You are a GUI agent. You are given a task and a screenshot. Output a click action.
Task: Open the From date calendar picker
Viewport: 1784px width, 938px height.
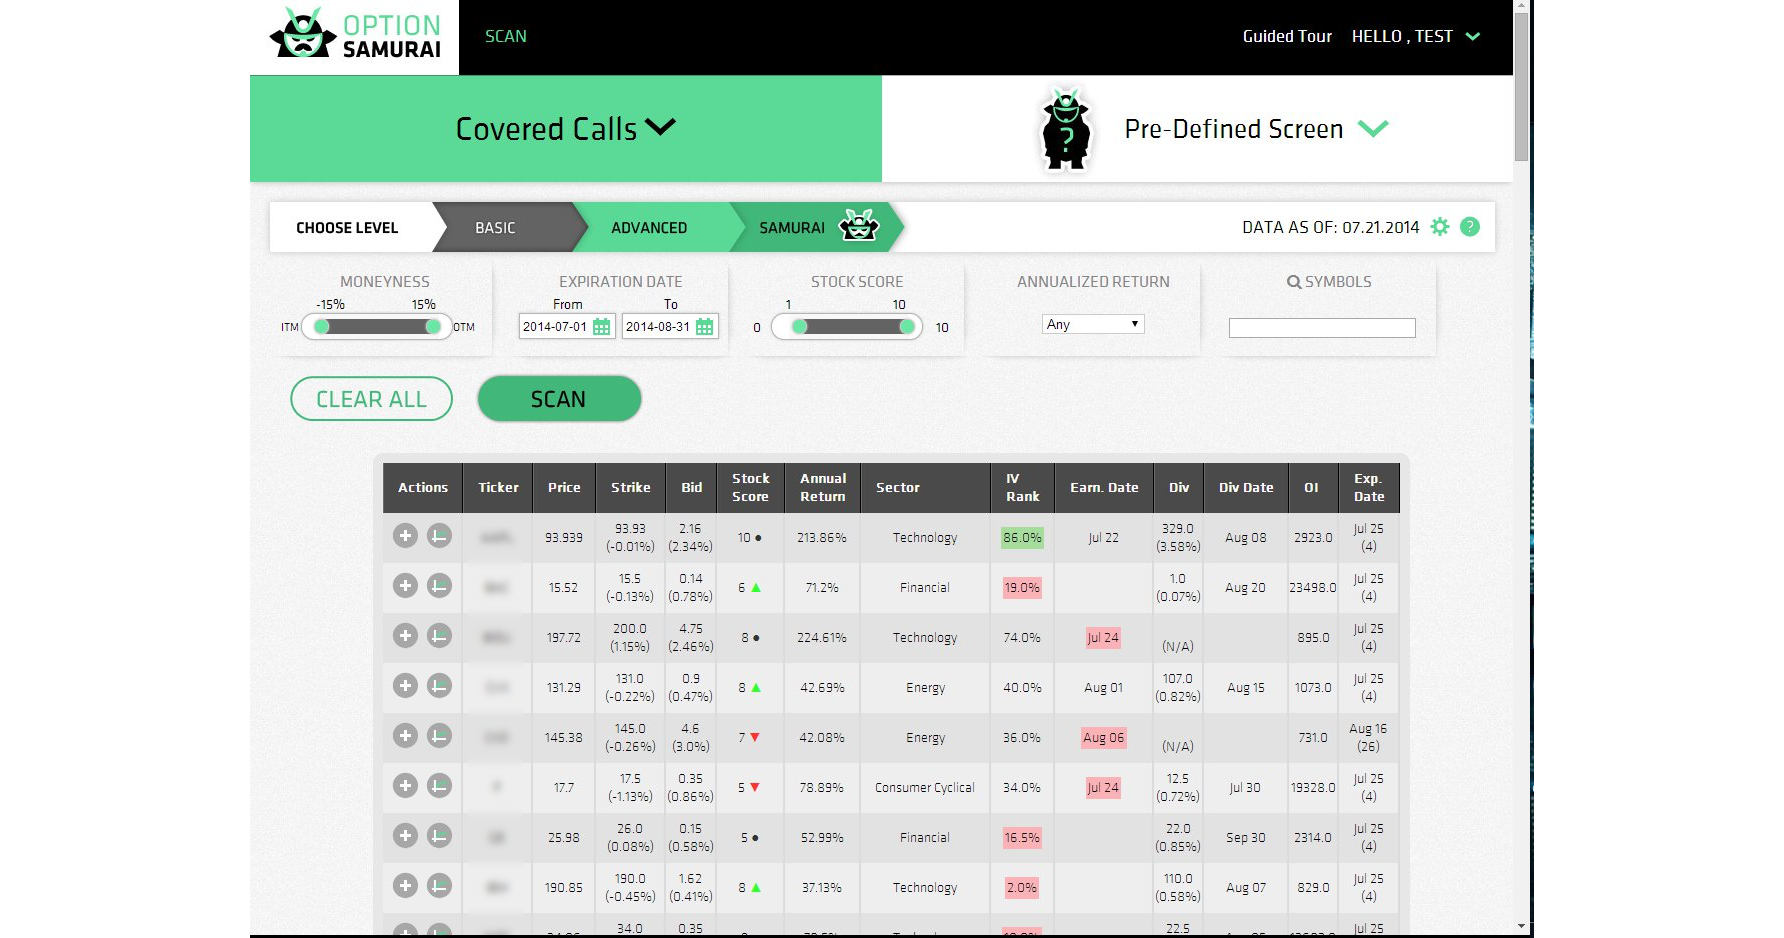coord(601,327)
